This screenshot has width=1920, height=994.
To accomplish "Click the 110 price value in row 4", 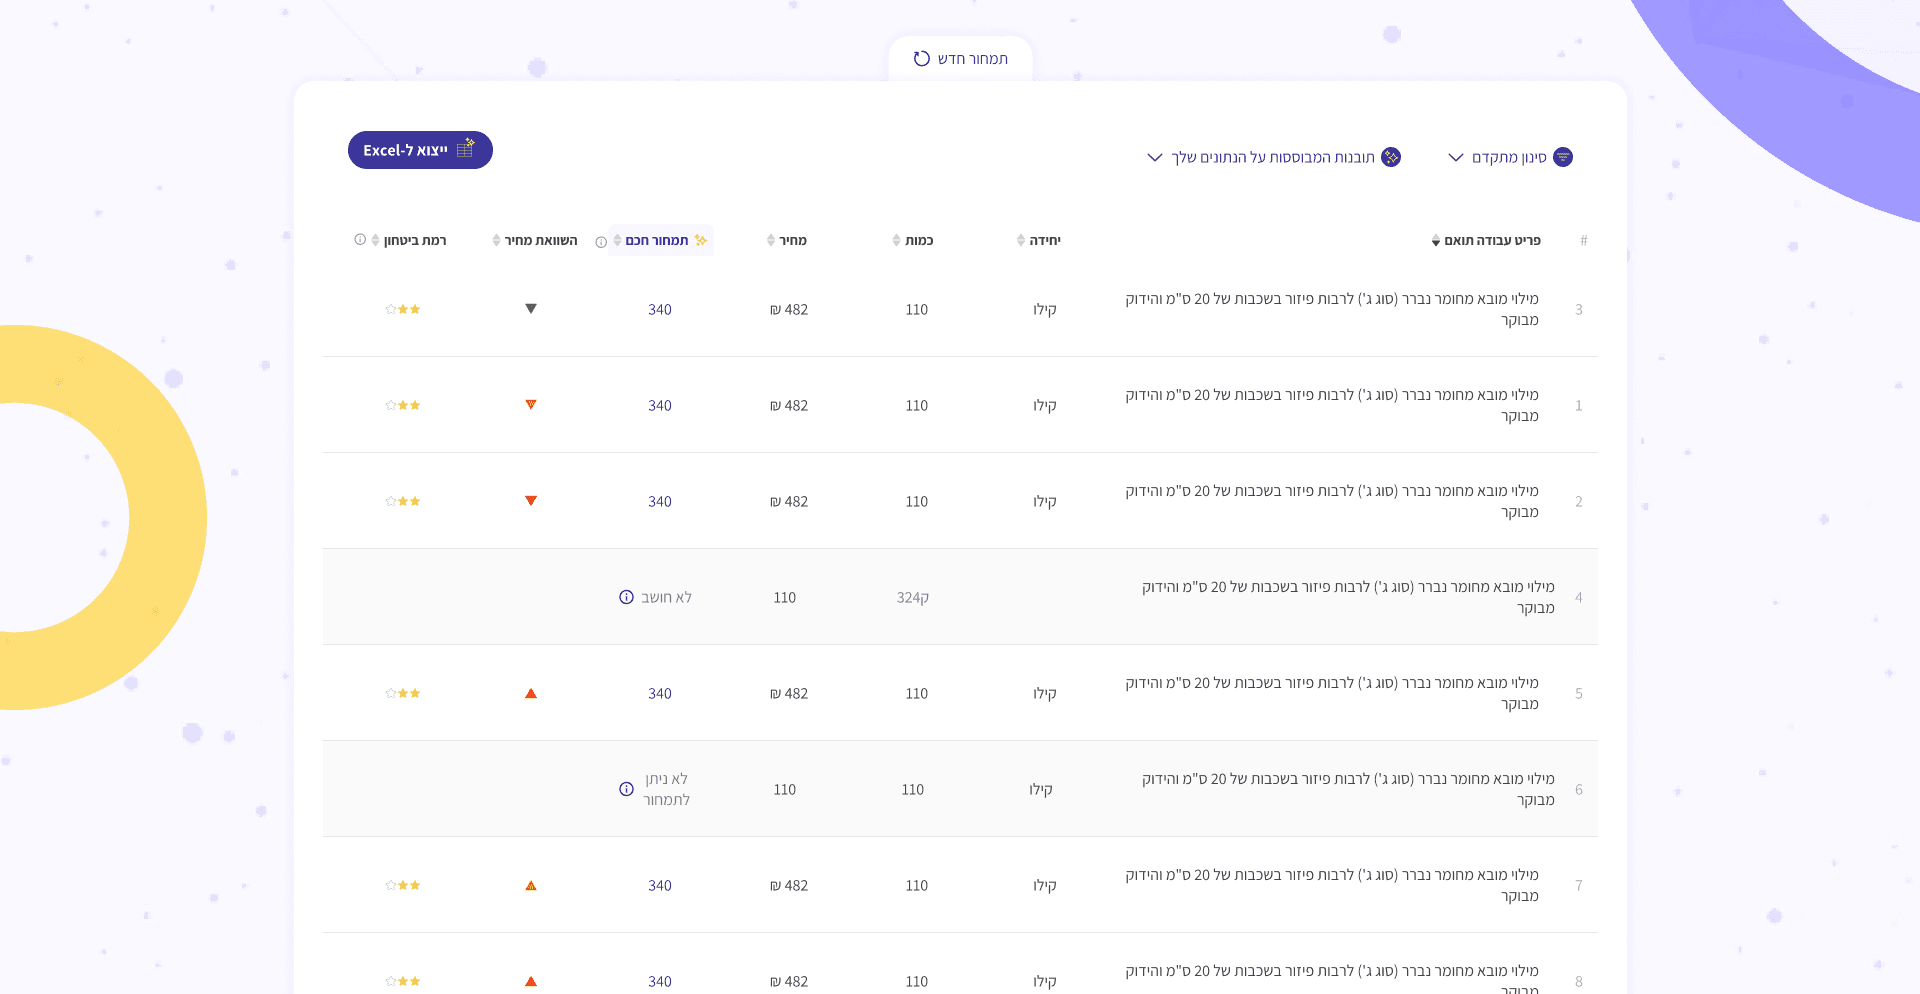I will [x=785, y=597].
